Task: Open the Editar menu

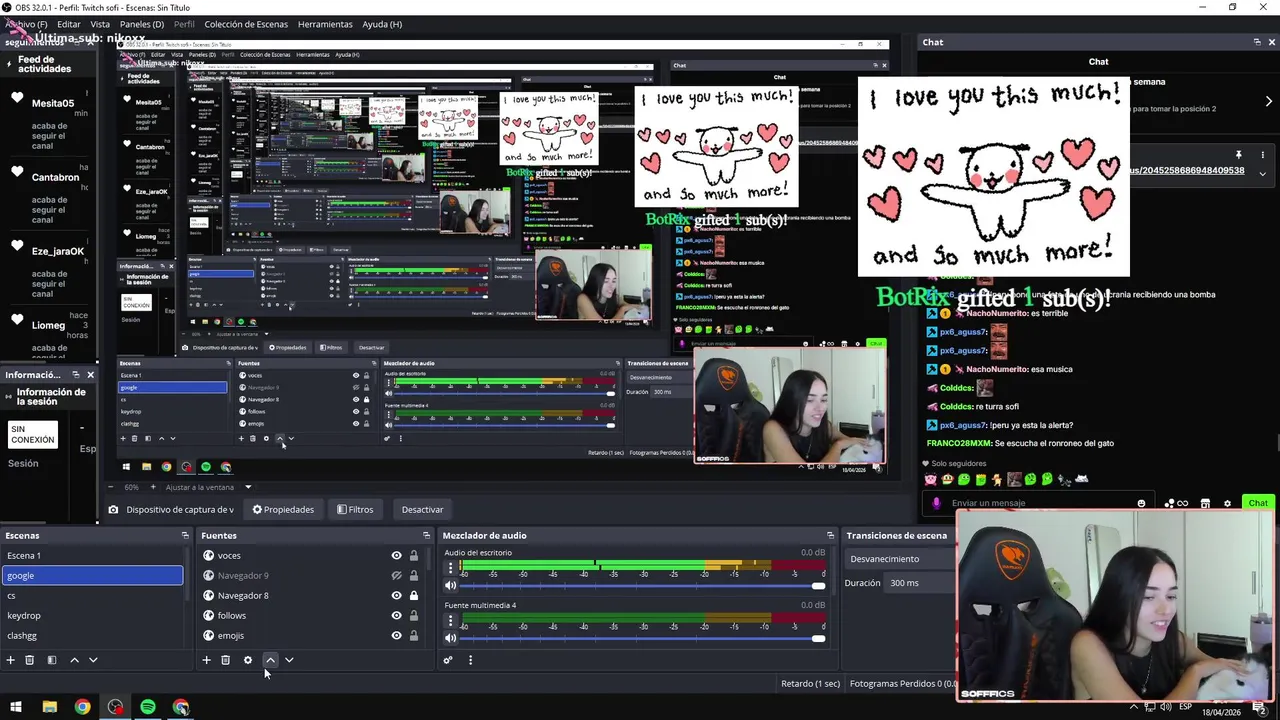Action: pyautogui.click(x=69, y=24)
